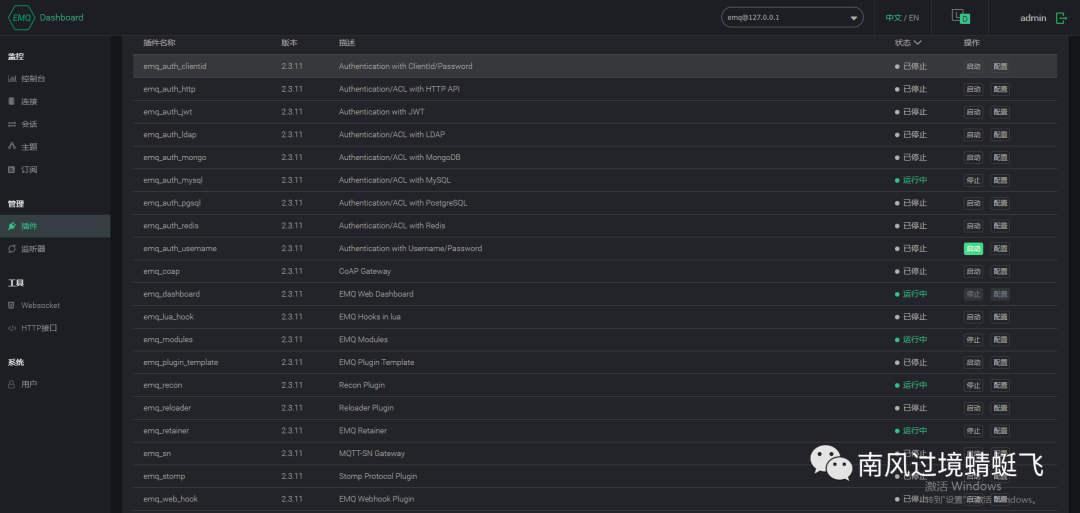The width and height of the screenshot is (1080, 513).
Task: Select the emq_dashboard plugin name
Action: [x=172, y=294]
